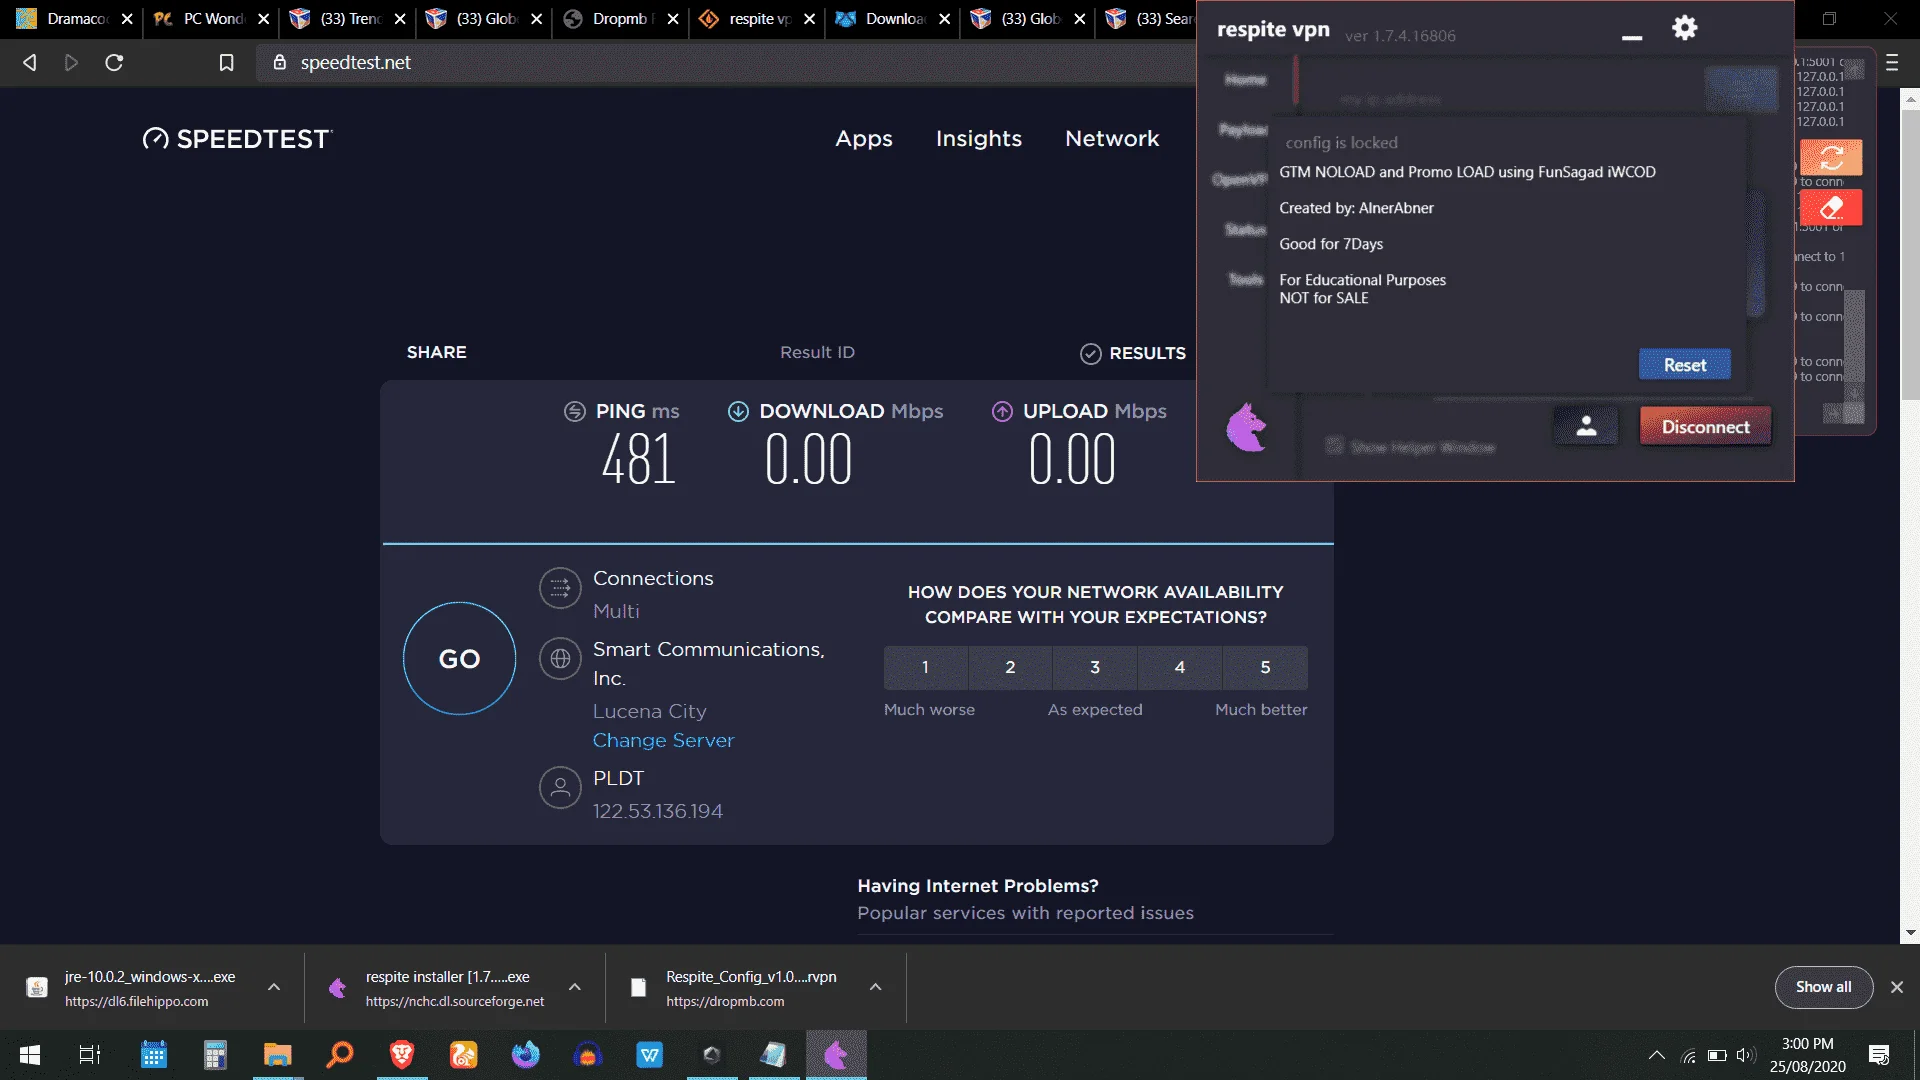Click the page scrollbar down arrow
This screenshot has width=1920, height=1080.
tap(1911, 933)
